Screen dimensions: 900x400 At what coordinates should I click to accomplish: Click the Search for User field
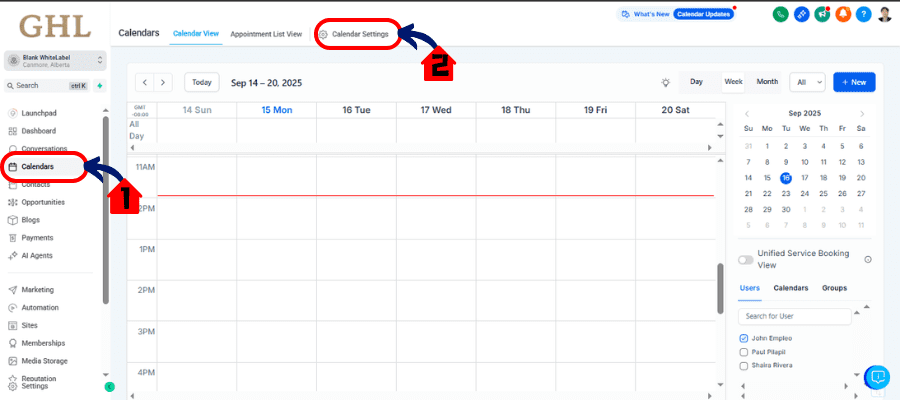[794, 316]
